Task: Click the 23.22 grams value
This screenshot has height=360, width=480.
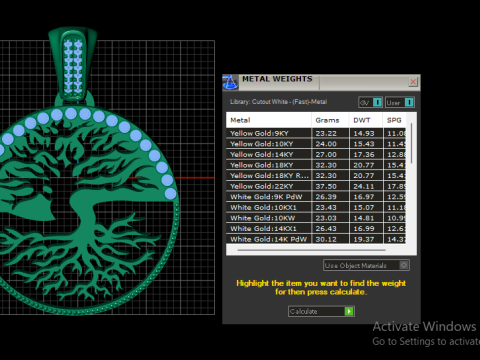Action: click(326, 133)
